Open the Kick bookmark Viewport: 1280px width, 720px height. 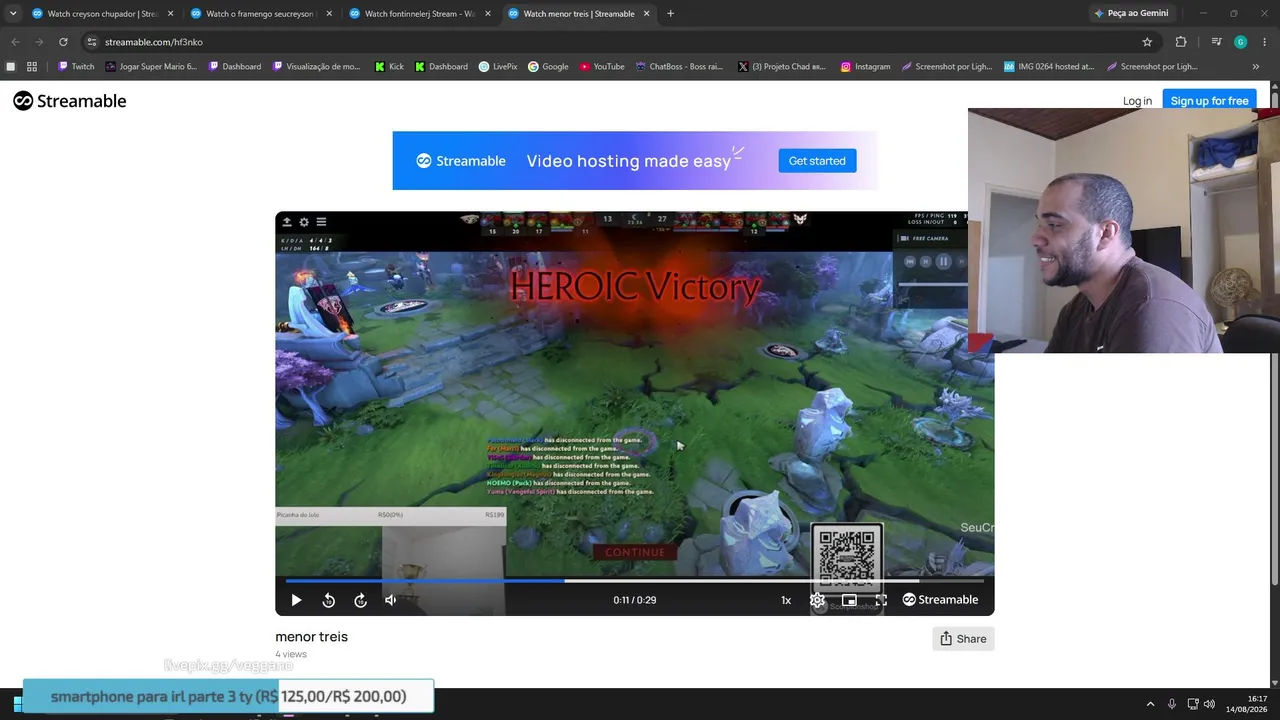(x=389, y=67)
